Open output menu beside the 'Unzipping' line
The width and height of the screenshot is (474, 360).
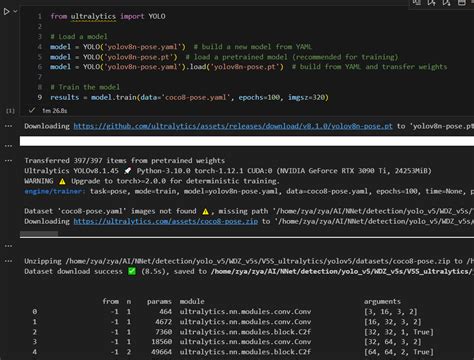click(x=8, y=261)
